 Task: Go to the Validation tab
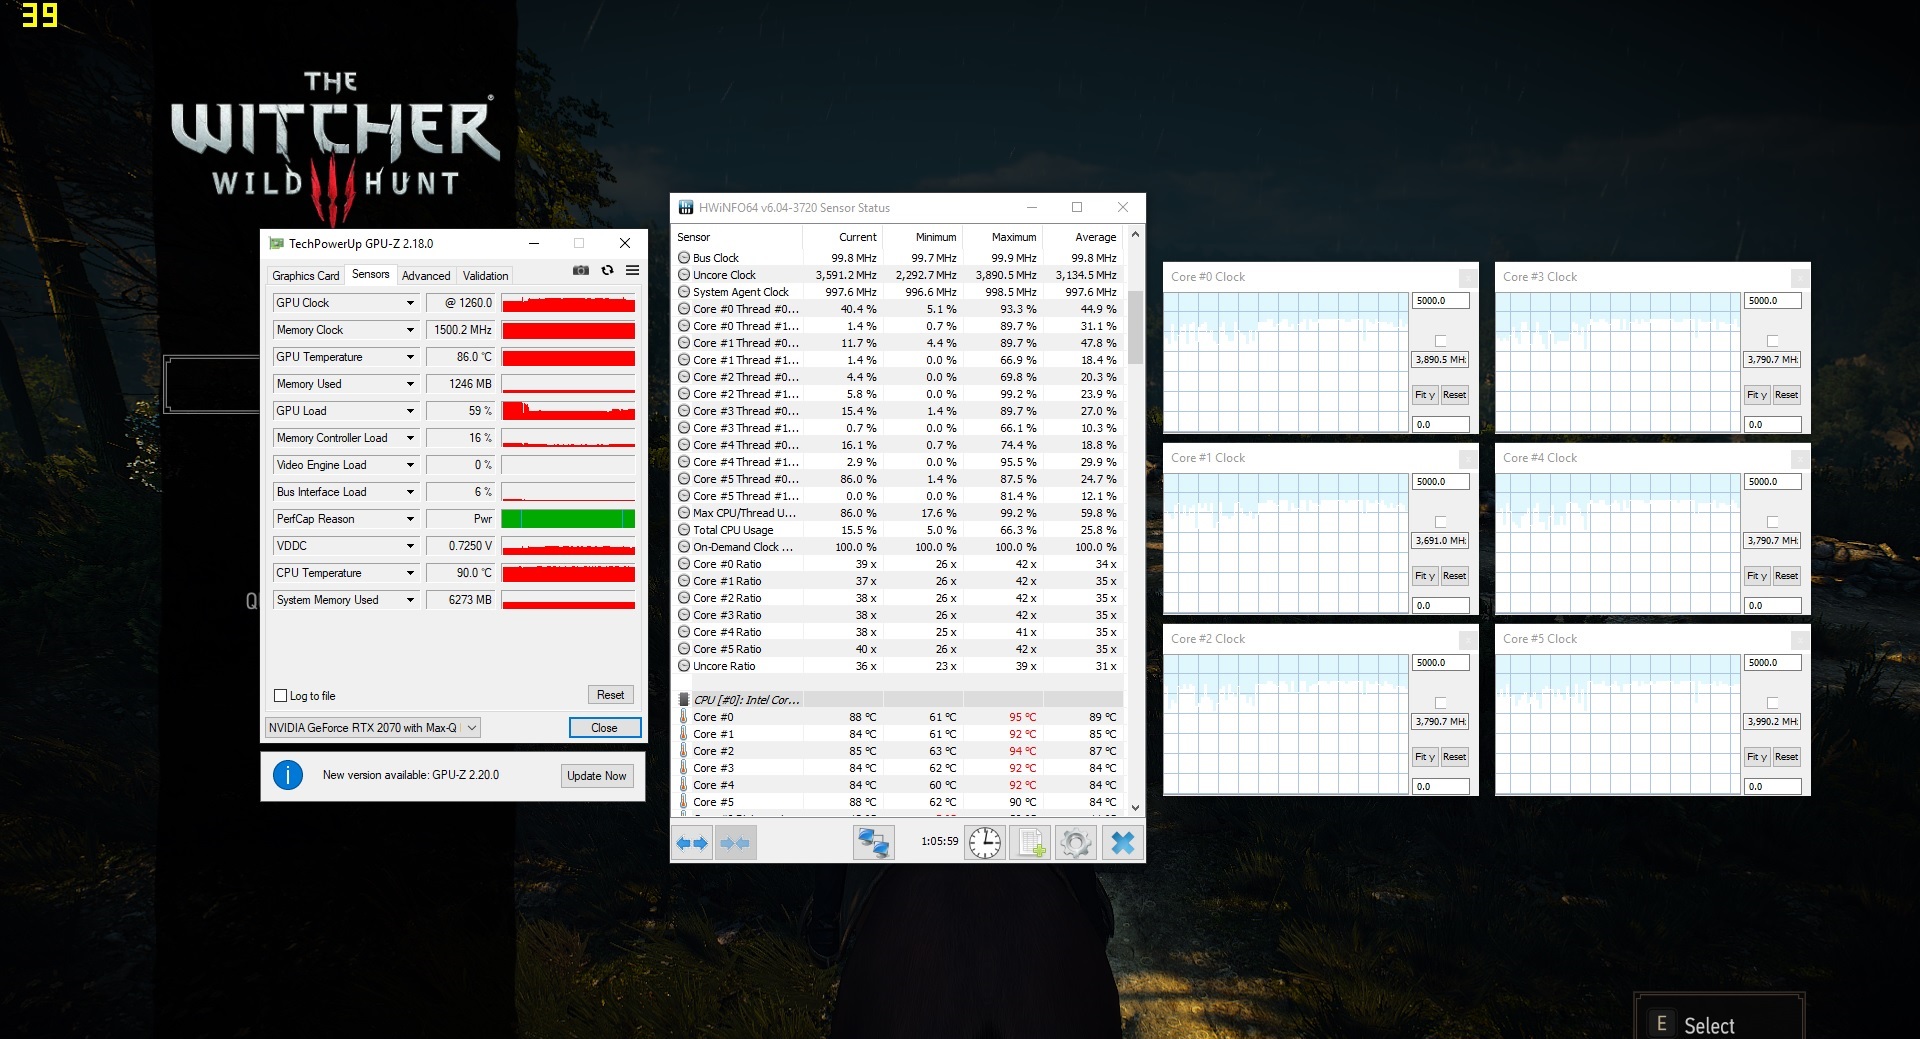(486, 276)
